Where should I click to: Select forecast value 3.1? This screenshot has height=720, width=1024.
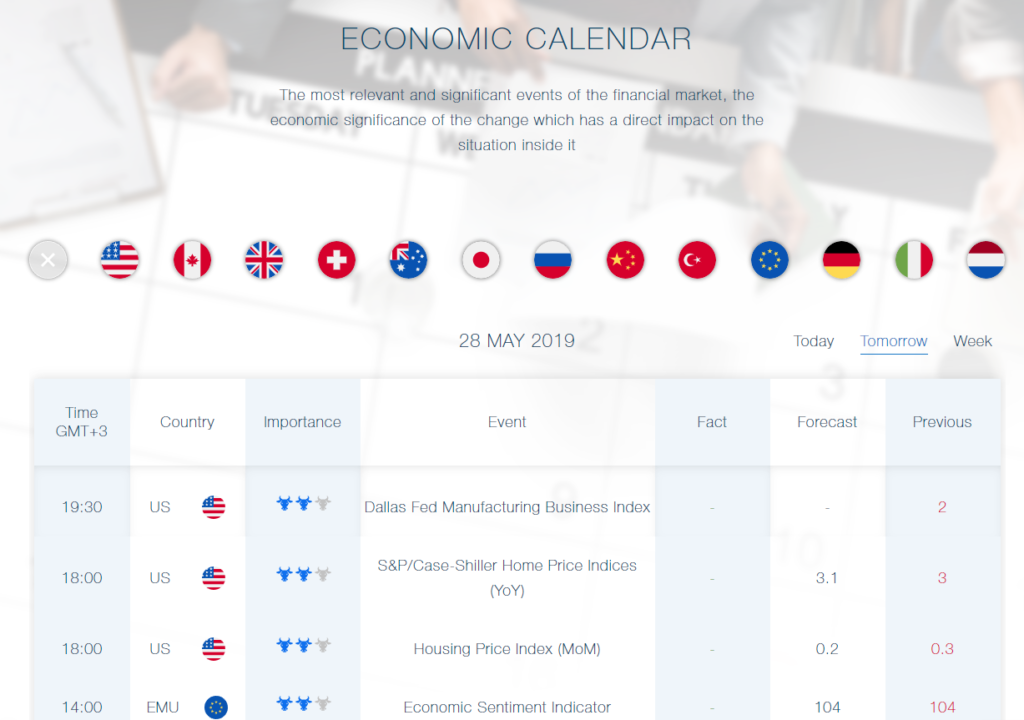point(827,578)
